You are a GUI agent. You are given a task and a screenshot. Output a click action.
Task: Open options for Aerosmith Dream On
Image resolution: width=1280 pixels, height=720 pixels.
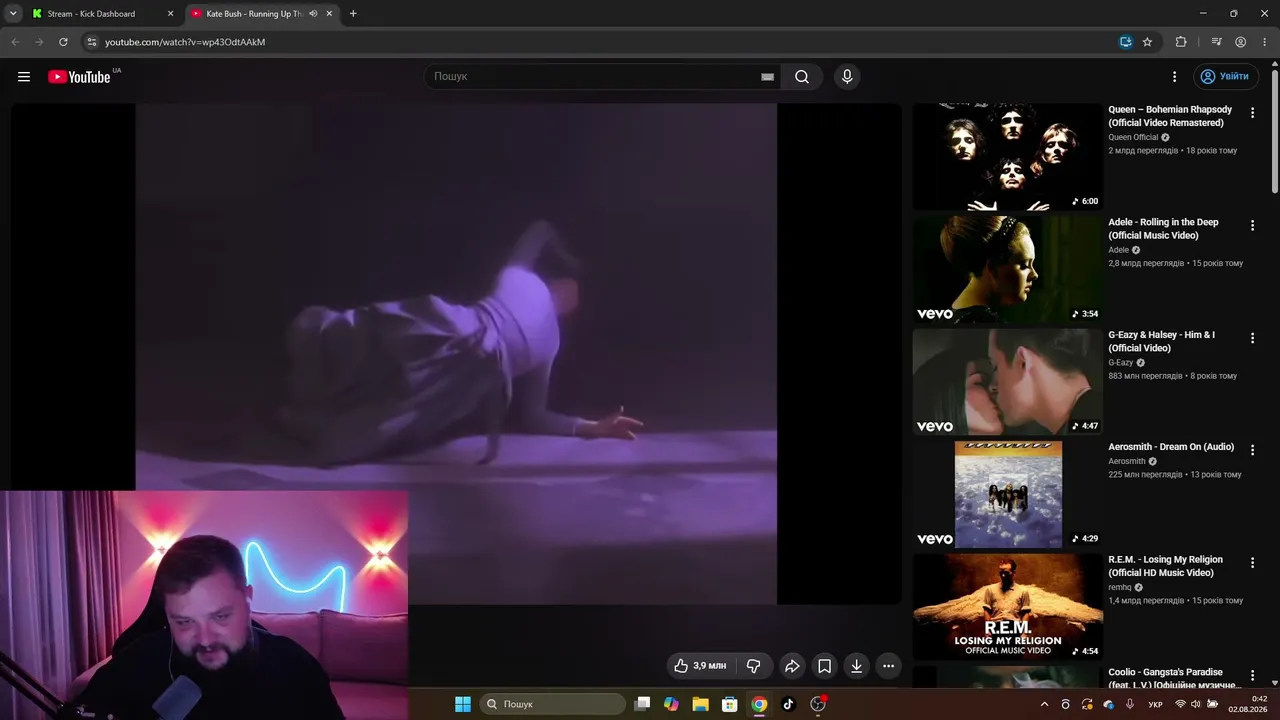tap(1252, 450)
